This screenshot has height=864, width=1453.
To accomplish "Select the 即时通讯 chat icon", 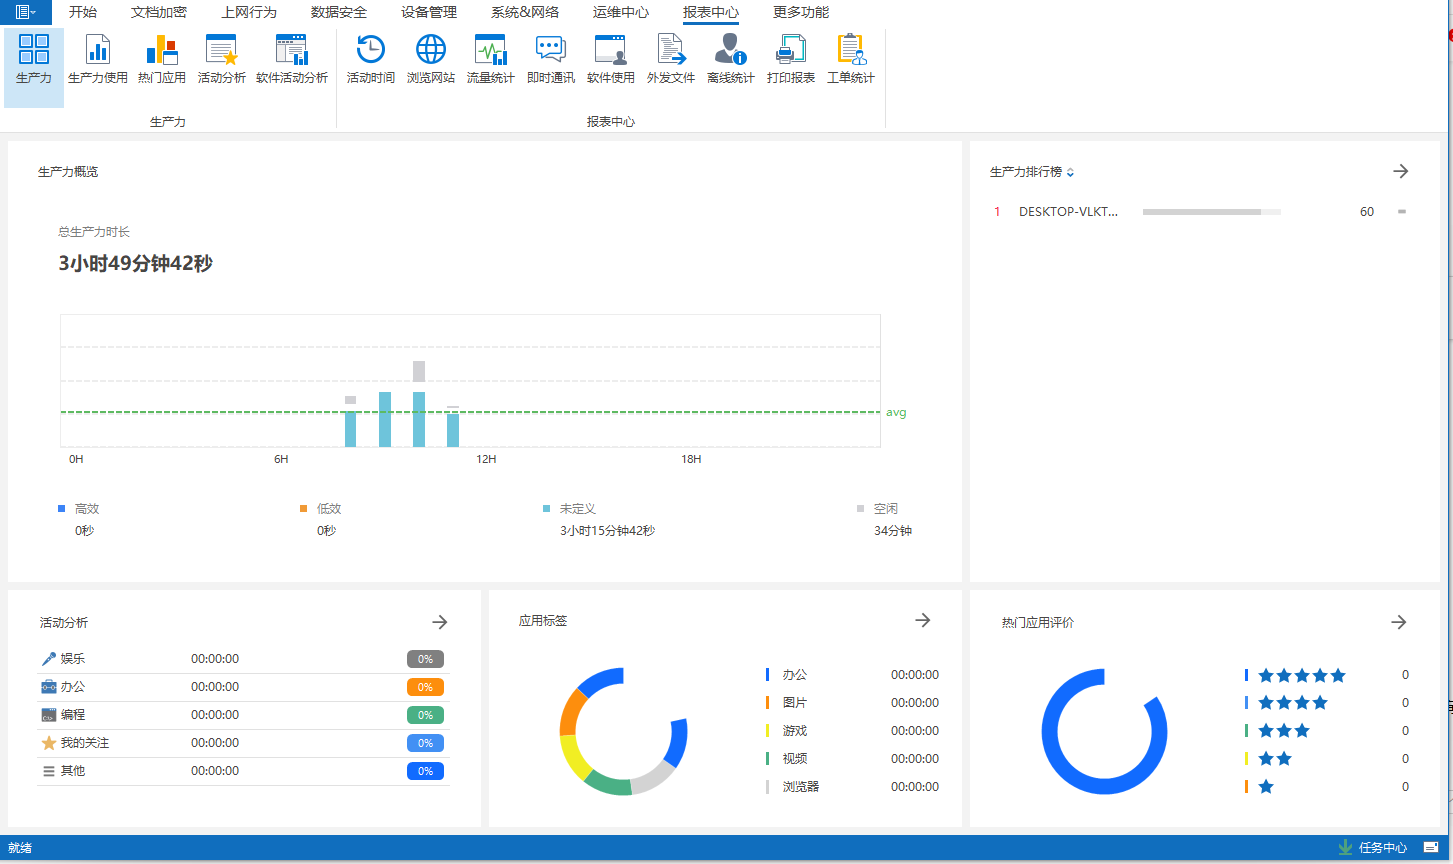I will (x=550, y=58).
